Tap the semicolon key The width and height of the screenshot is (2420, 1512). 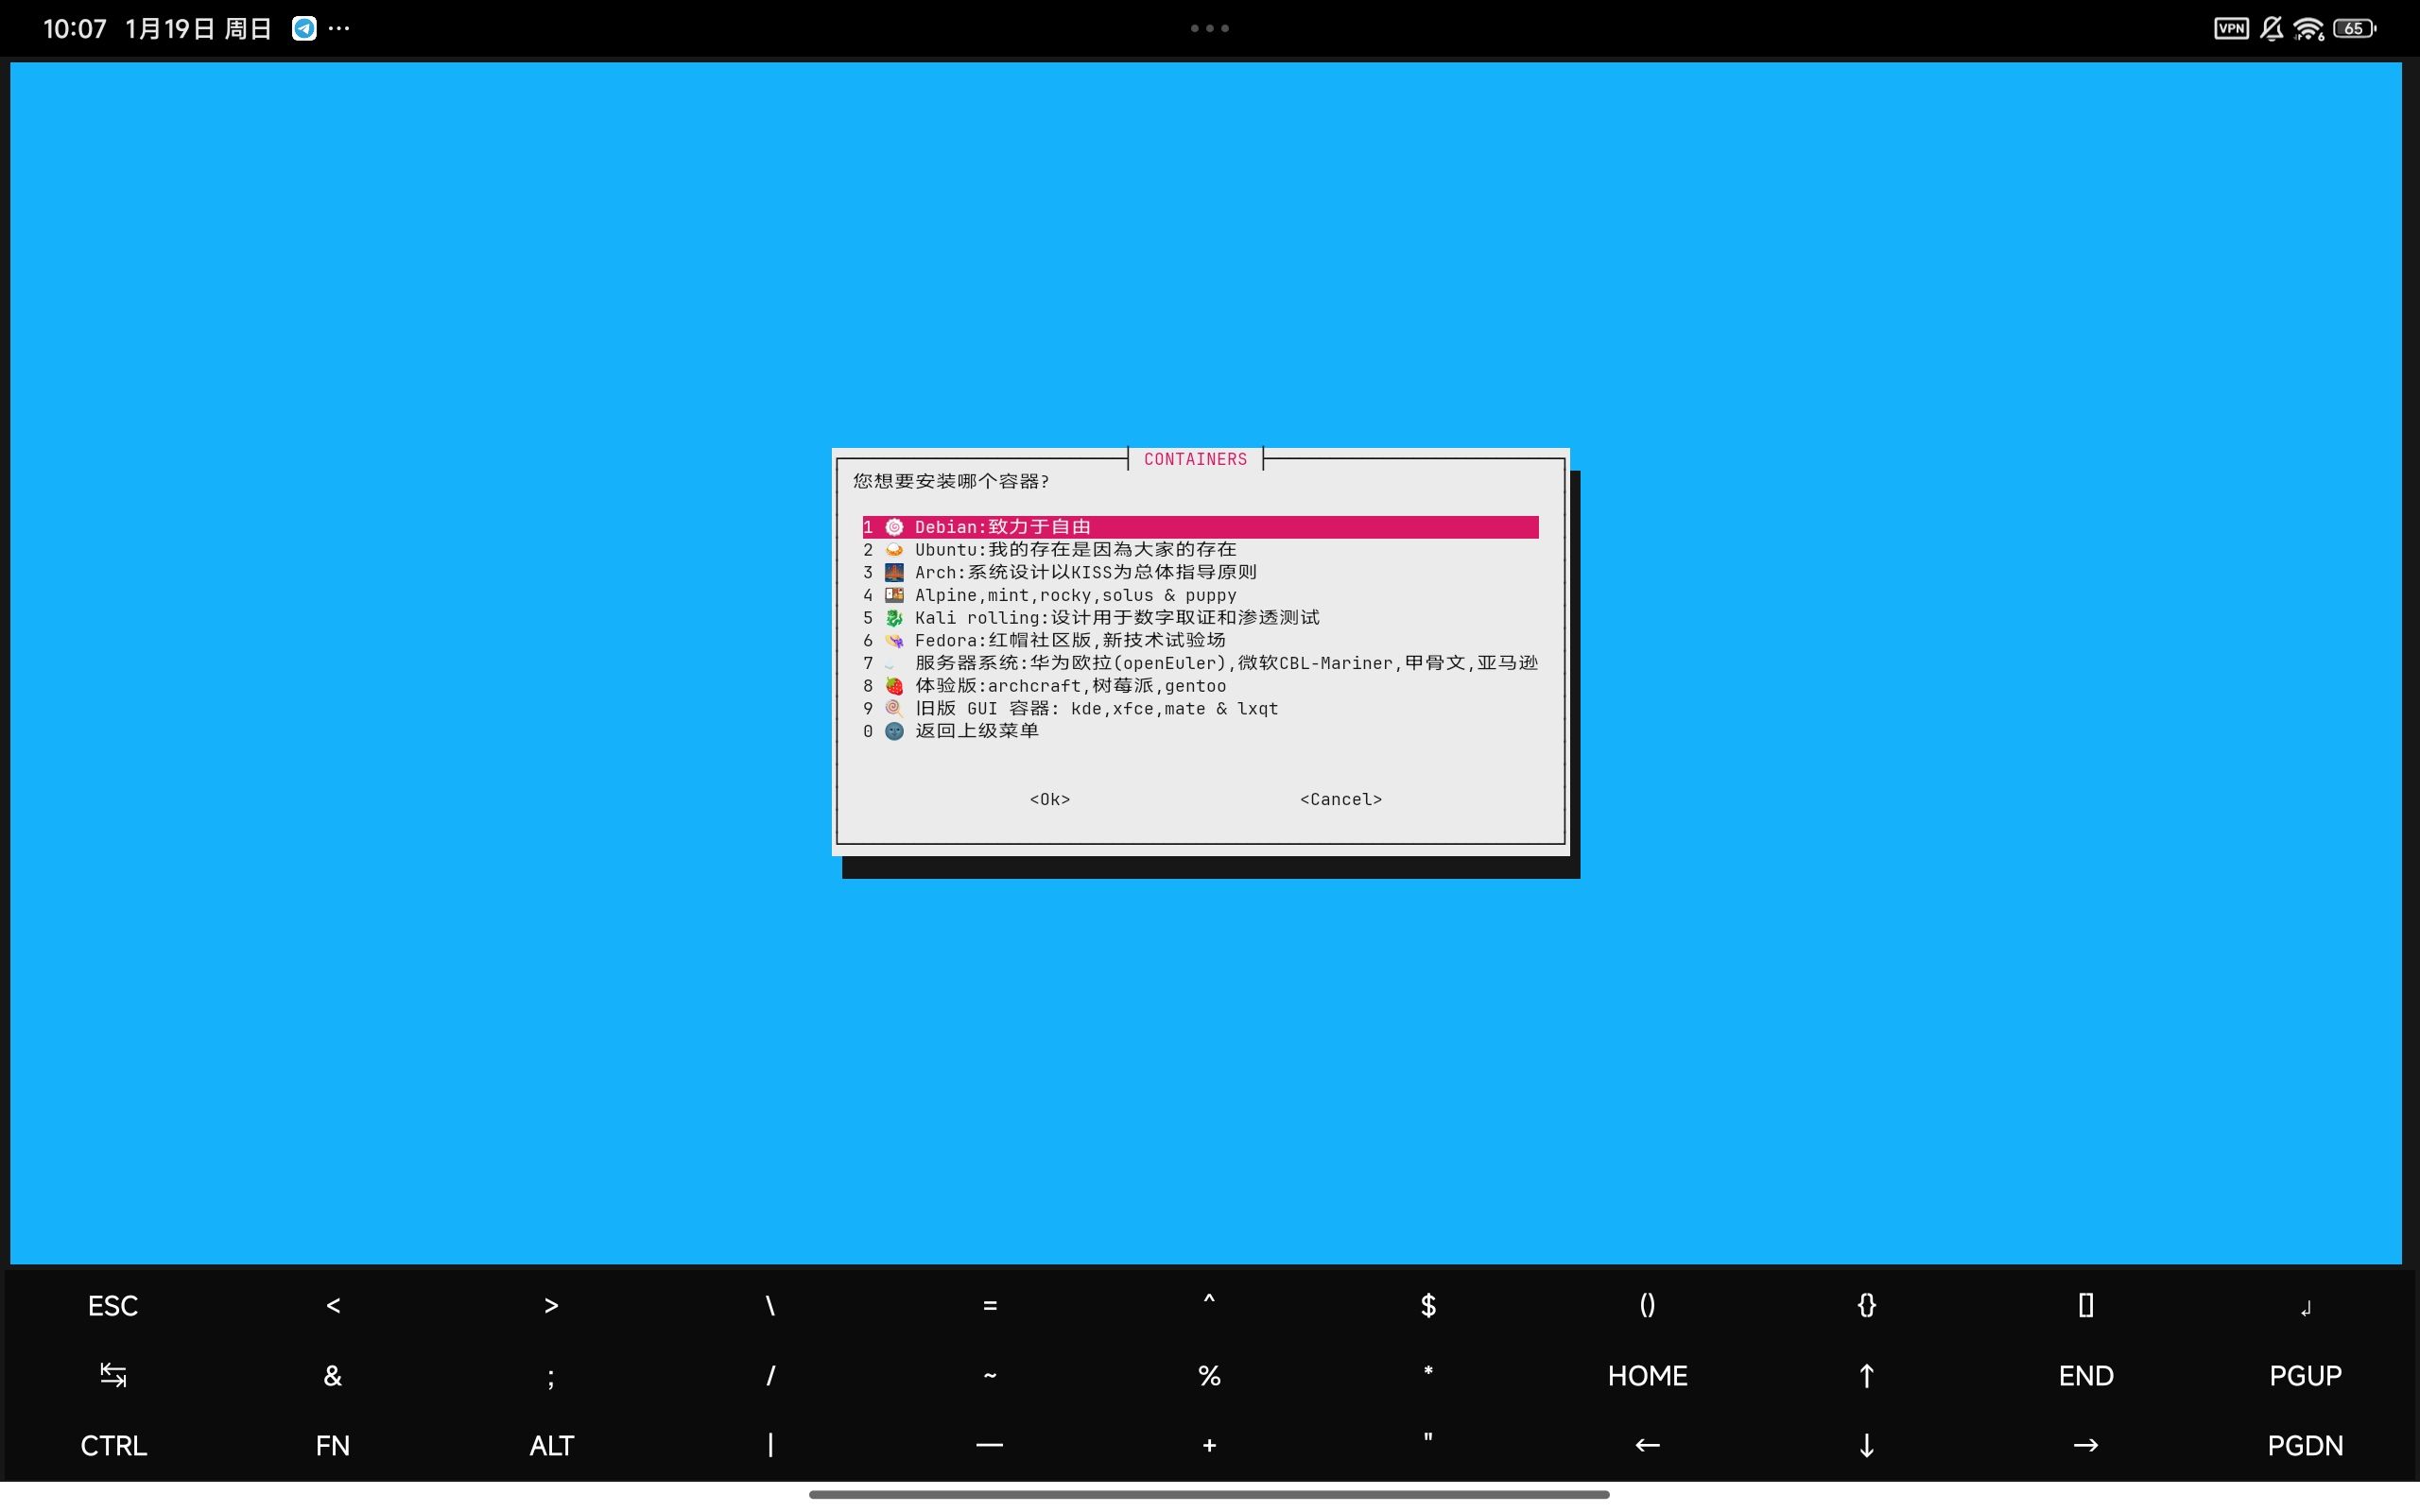point(551,1378)
